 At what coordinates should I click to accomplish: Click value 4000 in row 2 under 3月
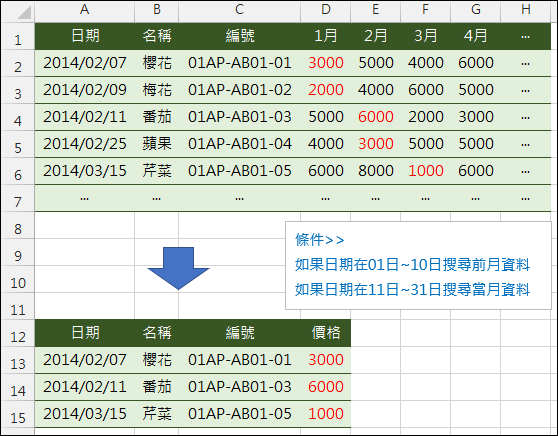(x=426, y=63)
